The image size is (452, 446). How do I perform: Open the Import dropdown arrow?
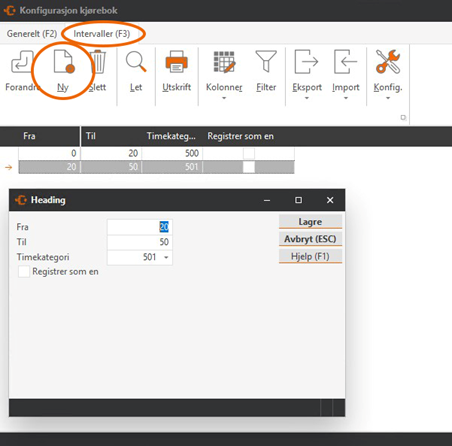click(x=346, y=98)
